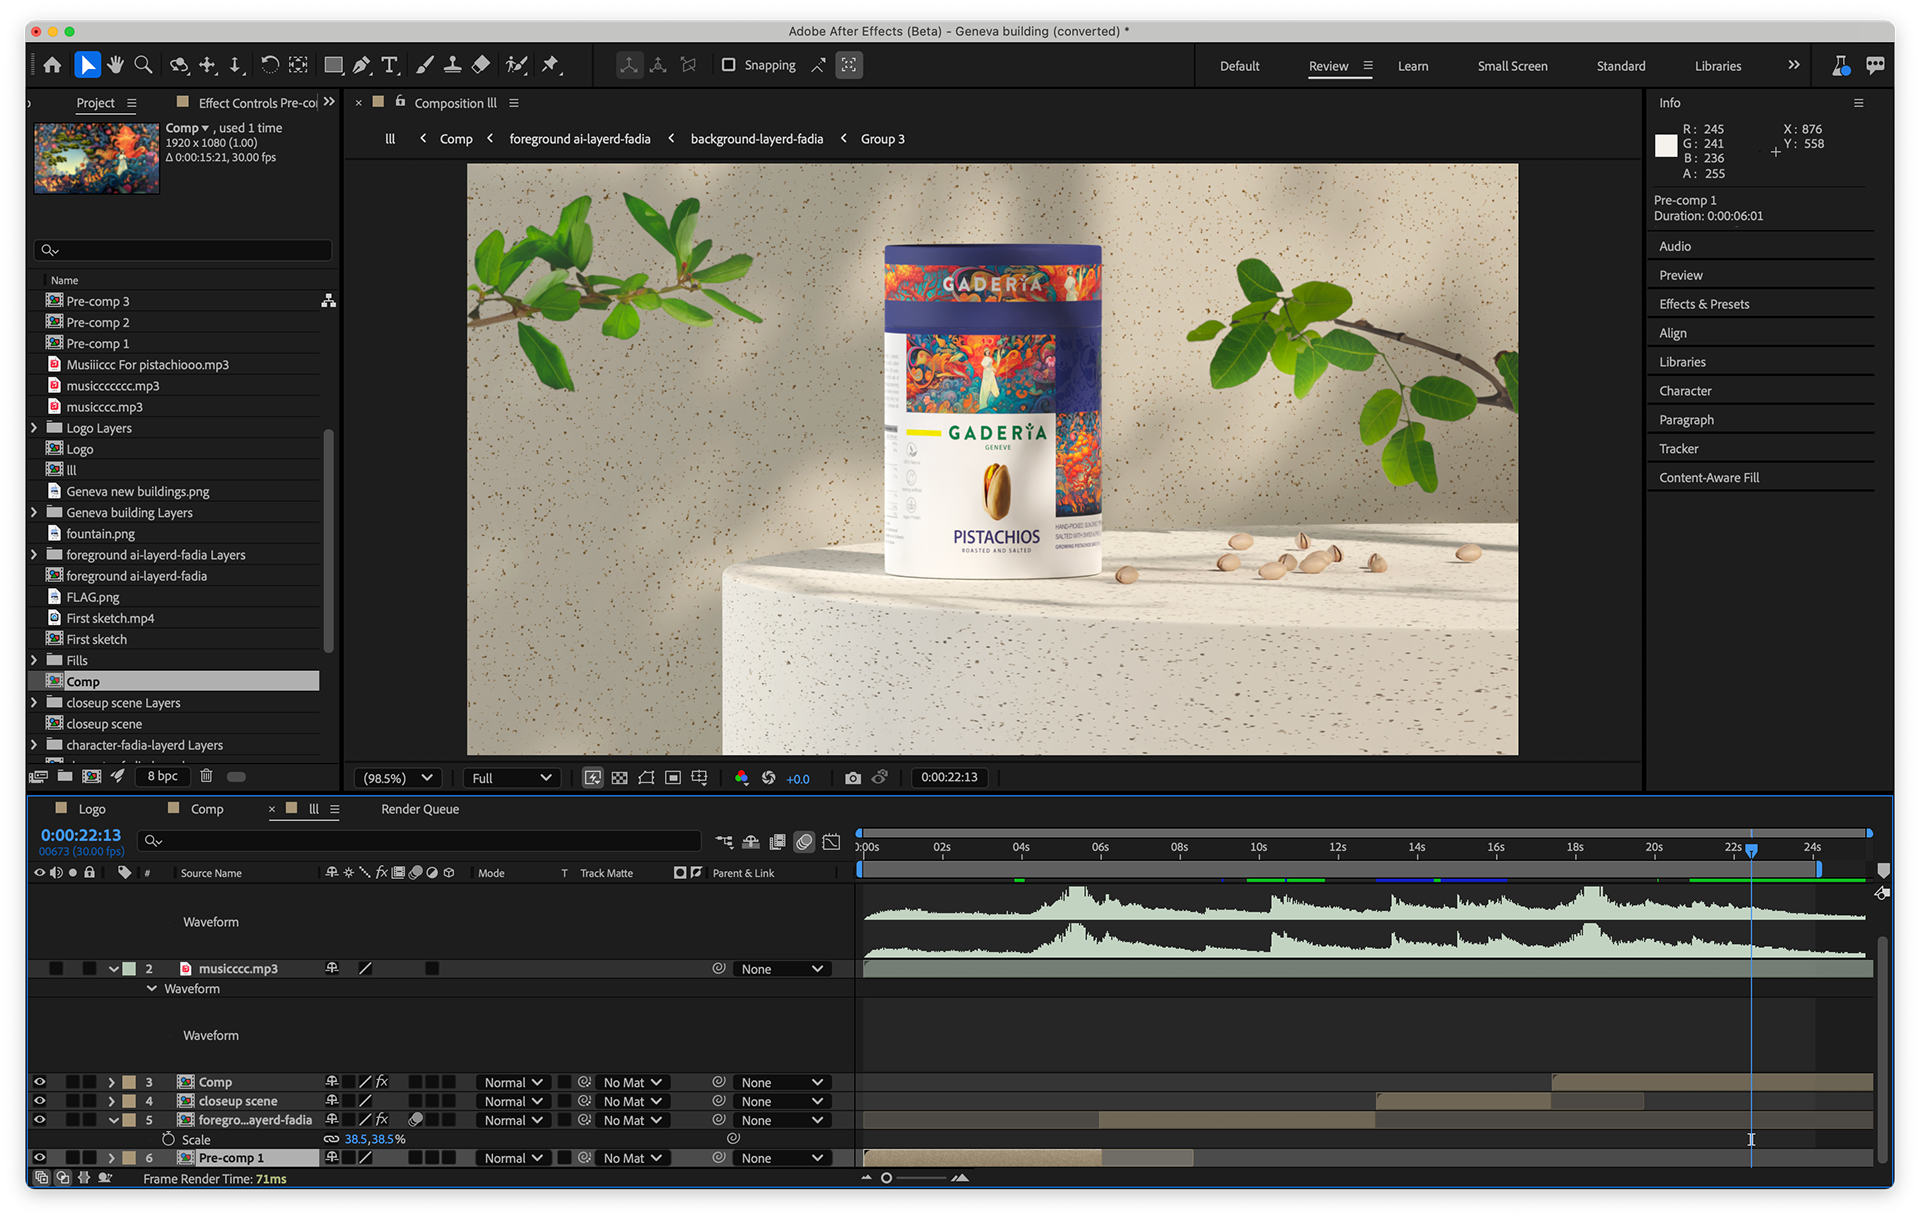Viewport: 1920px width, 1219px height.
Task: Open the 8 bpc color depth setting
Action: coord(162,776)
